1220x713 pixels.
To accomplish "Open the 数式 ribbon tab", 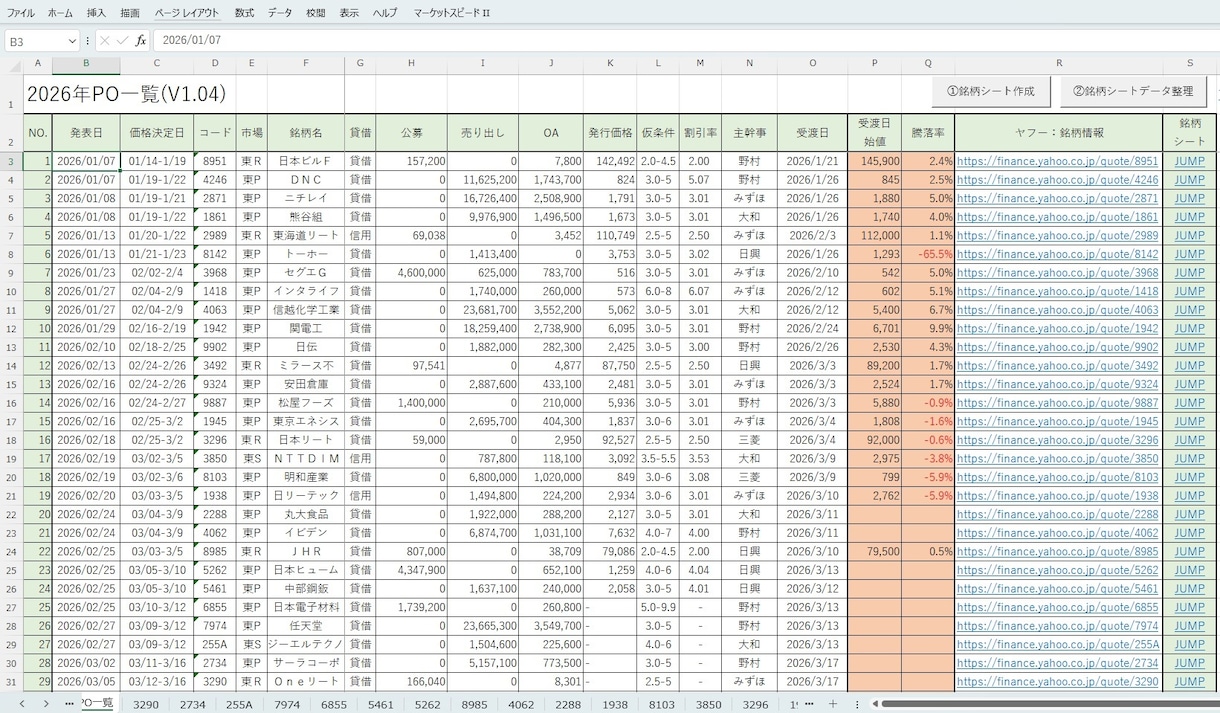I will (244, 13).
